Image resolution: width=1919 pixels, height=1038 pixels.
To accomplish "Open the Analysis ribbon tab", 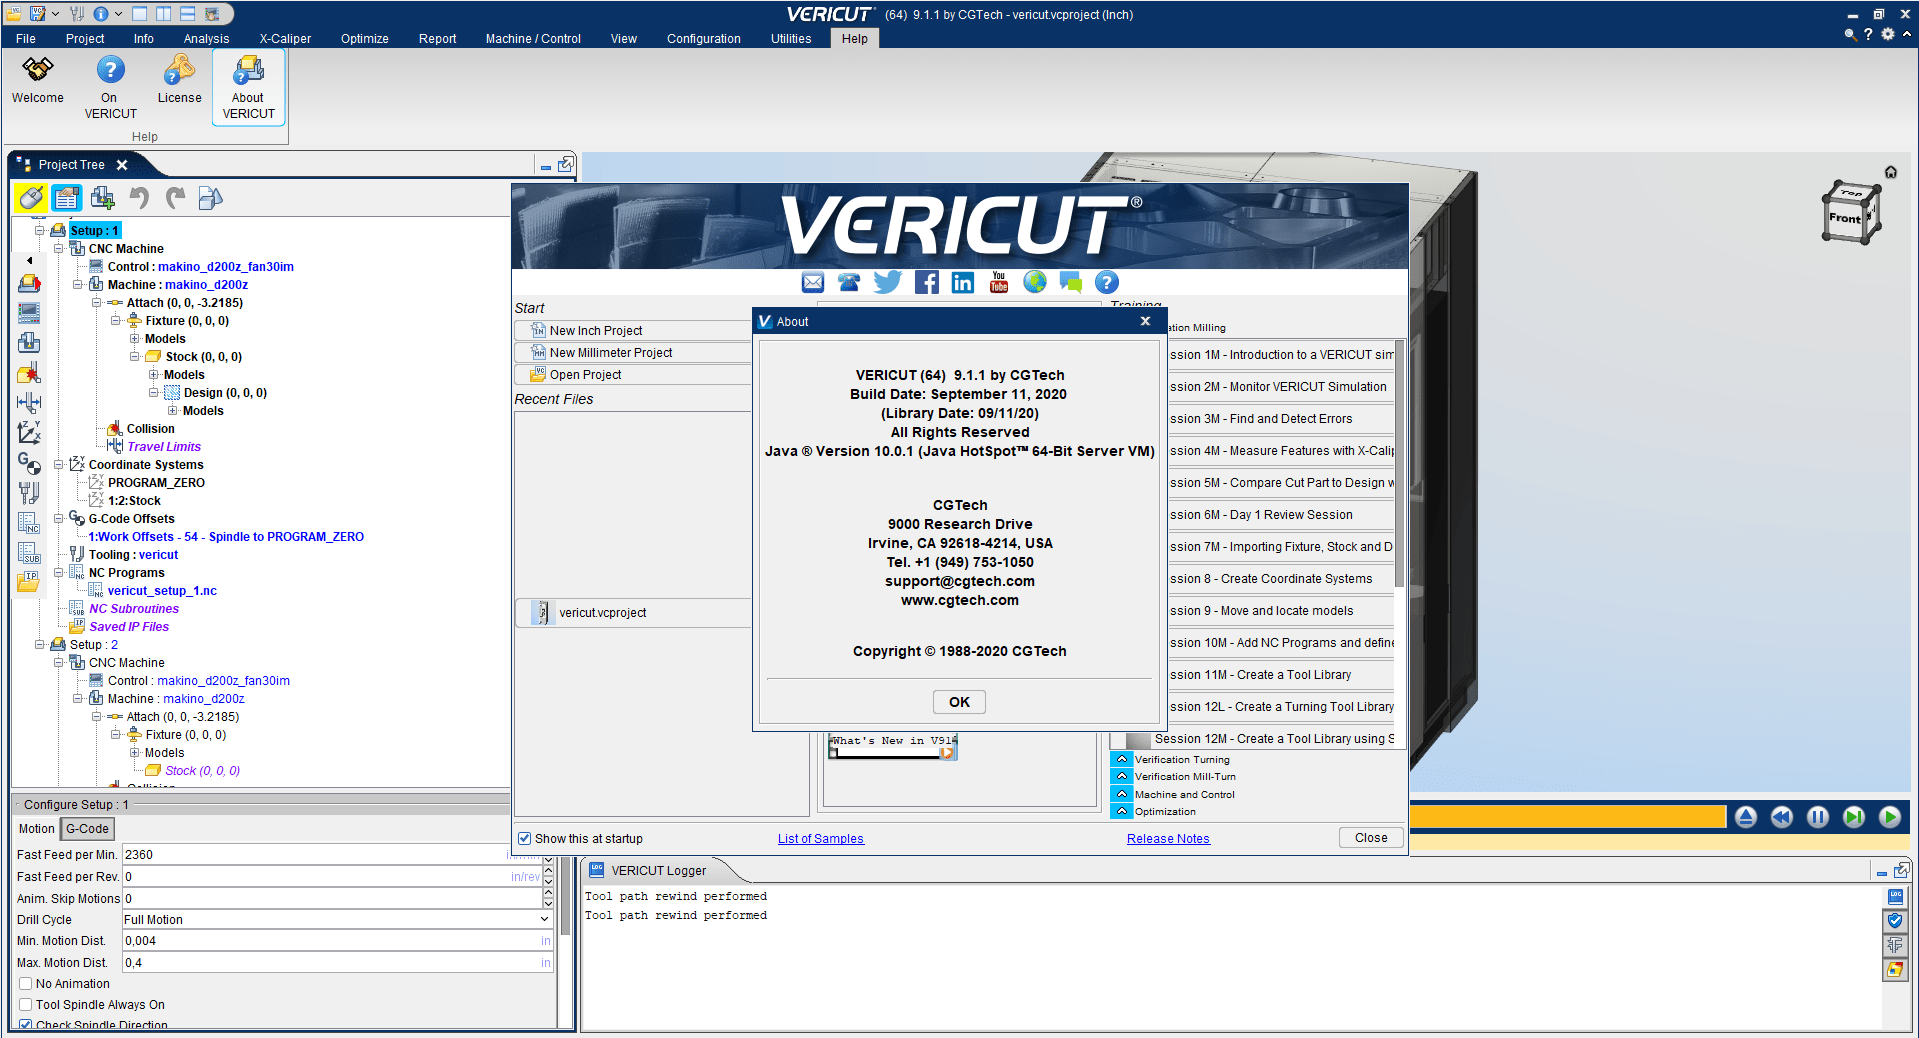I will point(206,39).
